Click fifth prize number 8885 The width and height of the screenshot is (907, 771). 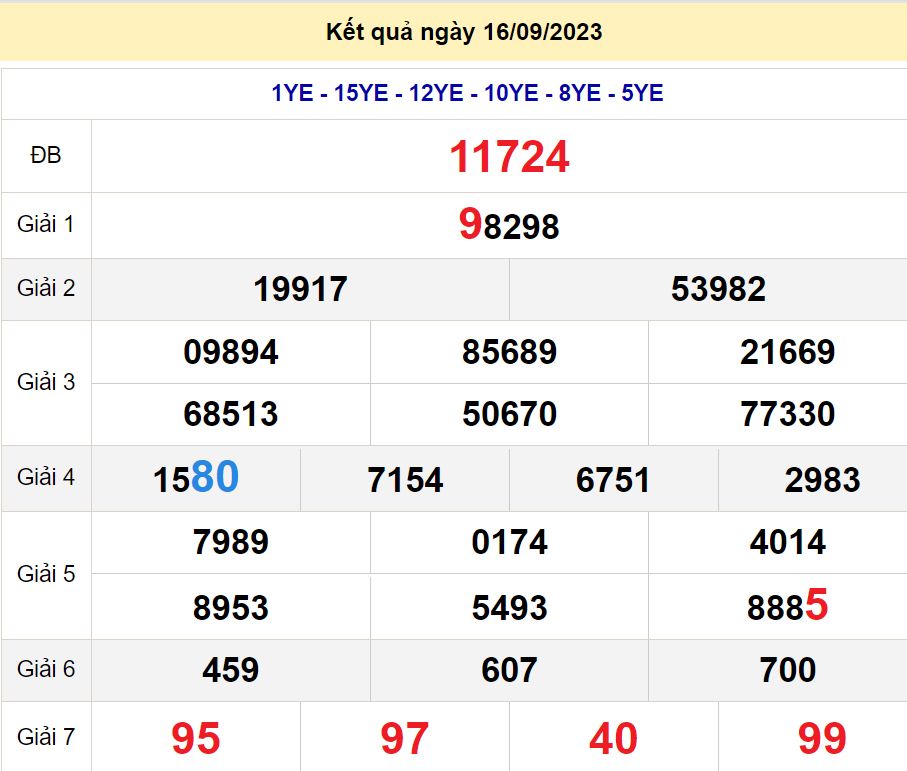788,606
